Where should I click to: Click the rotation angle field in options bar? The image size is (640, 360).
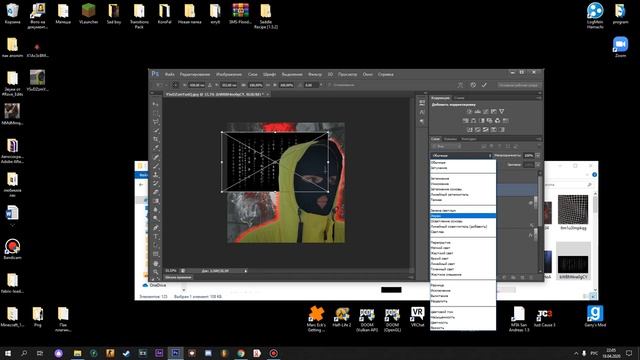(310, 85)
